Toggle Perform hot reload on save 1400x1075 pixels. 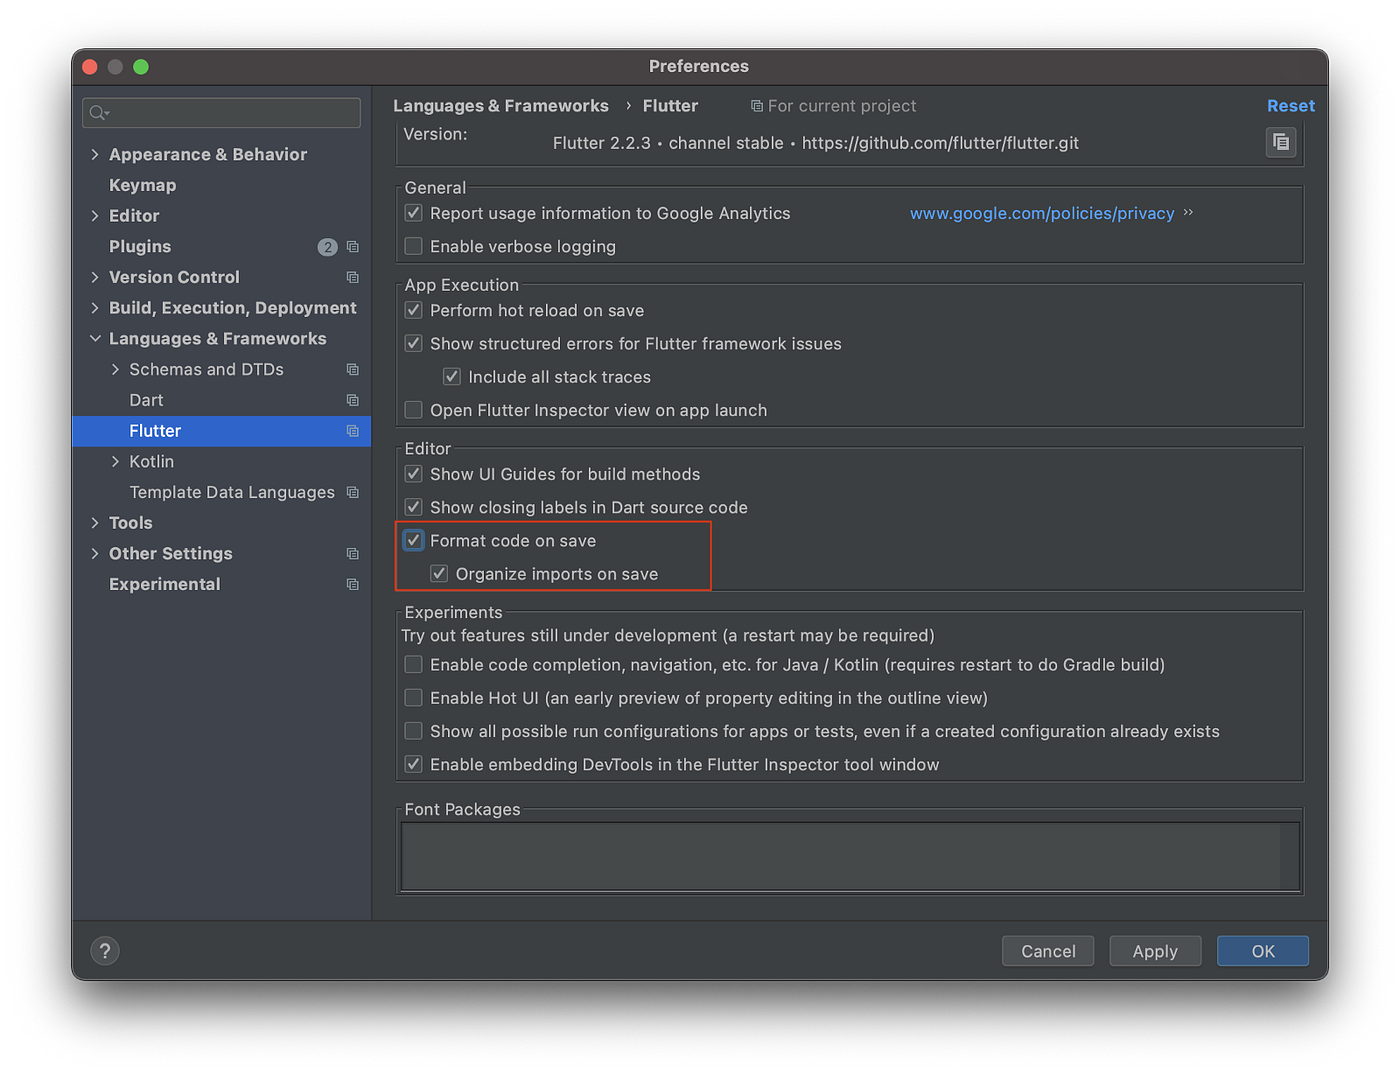[x=413, y=310]
